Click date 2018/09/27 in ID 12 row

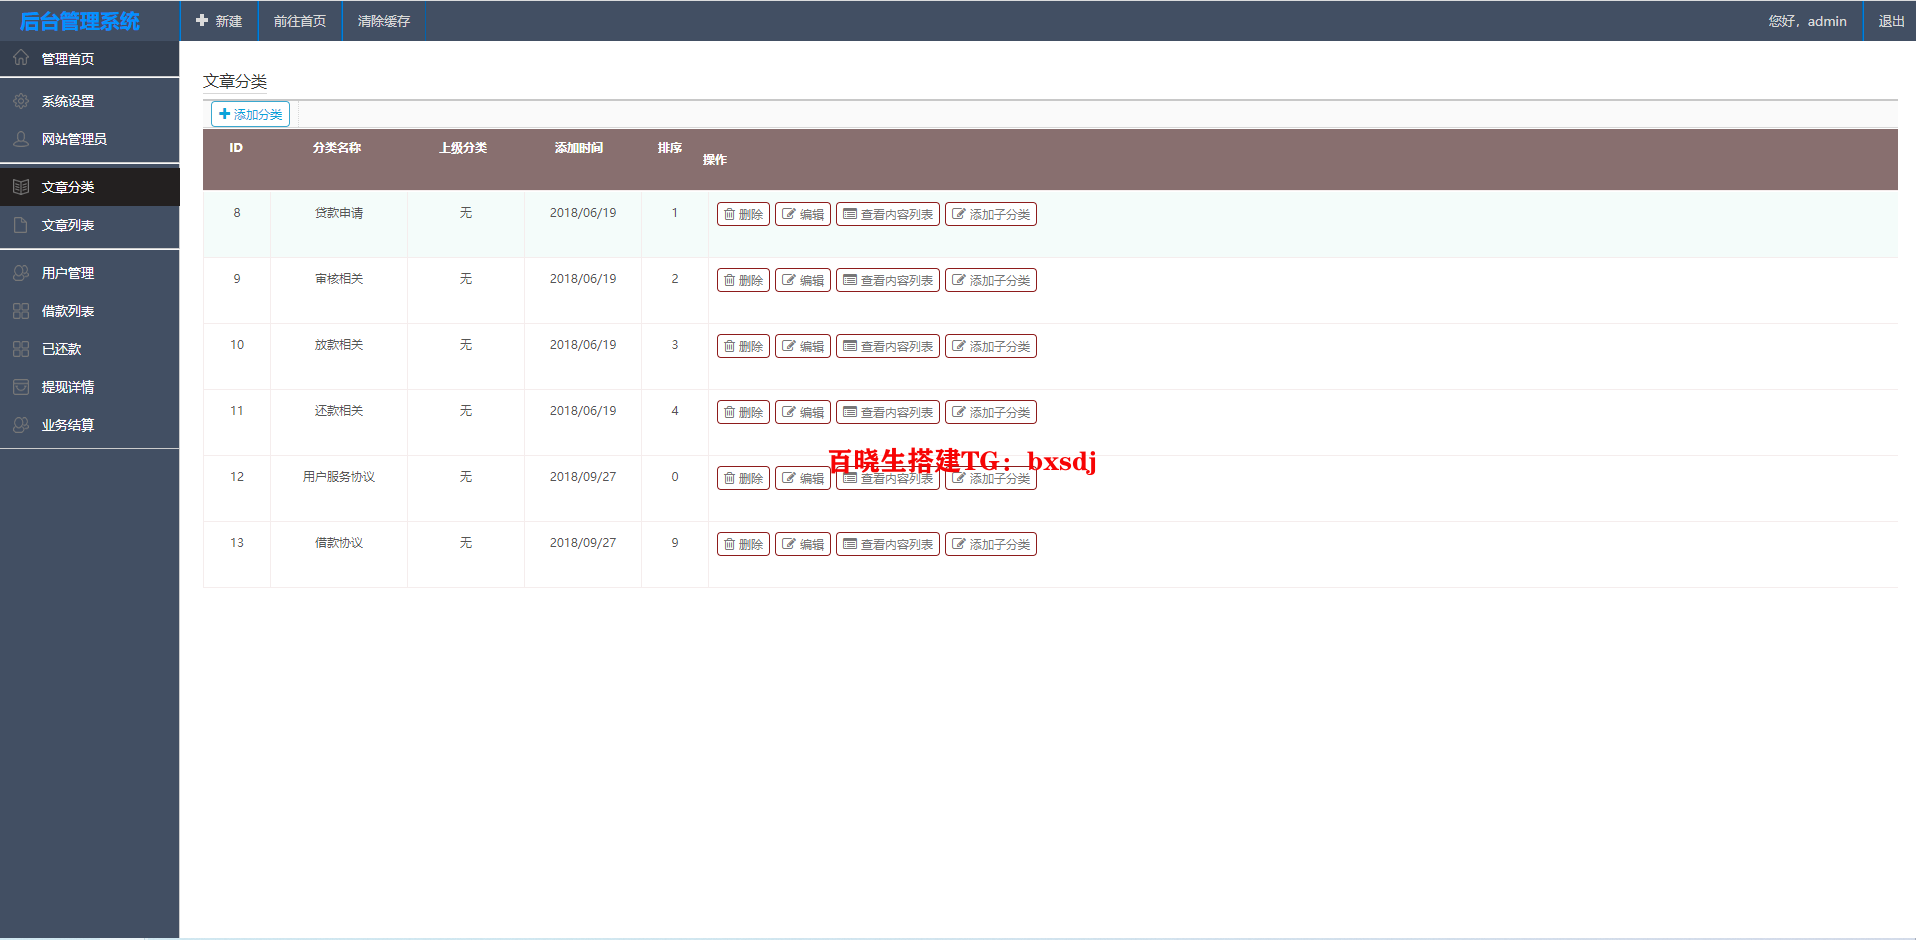tap(583, 477)
